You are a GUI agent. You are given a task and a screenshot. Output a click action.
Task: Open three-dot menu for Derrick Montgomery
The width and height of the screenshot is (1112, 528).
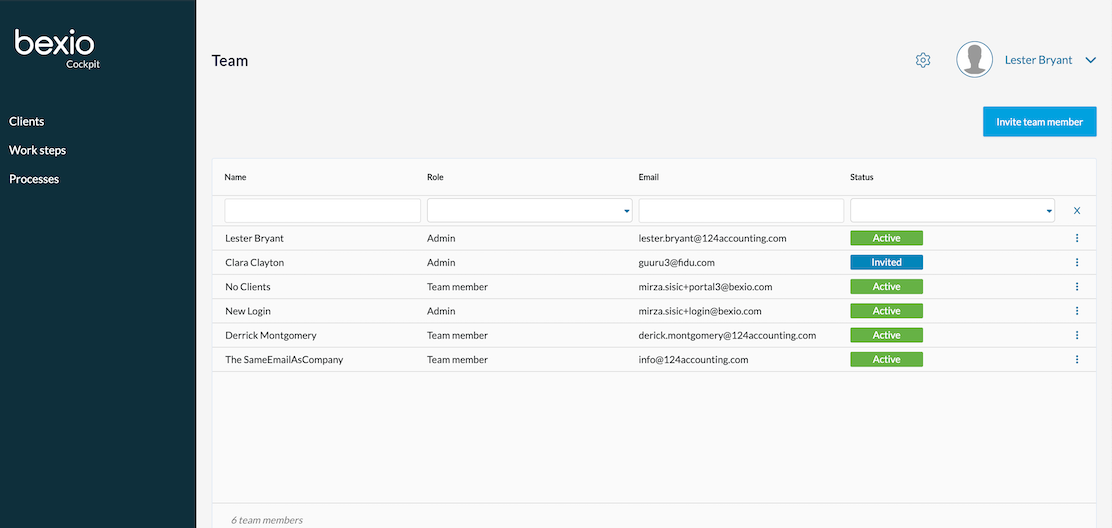click(1077, 335)
